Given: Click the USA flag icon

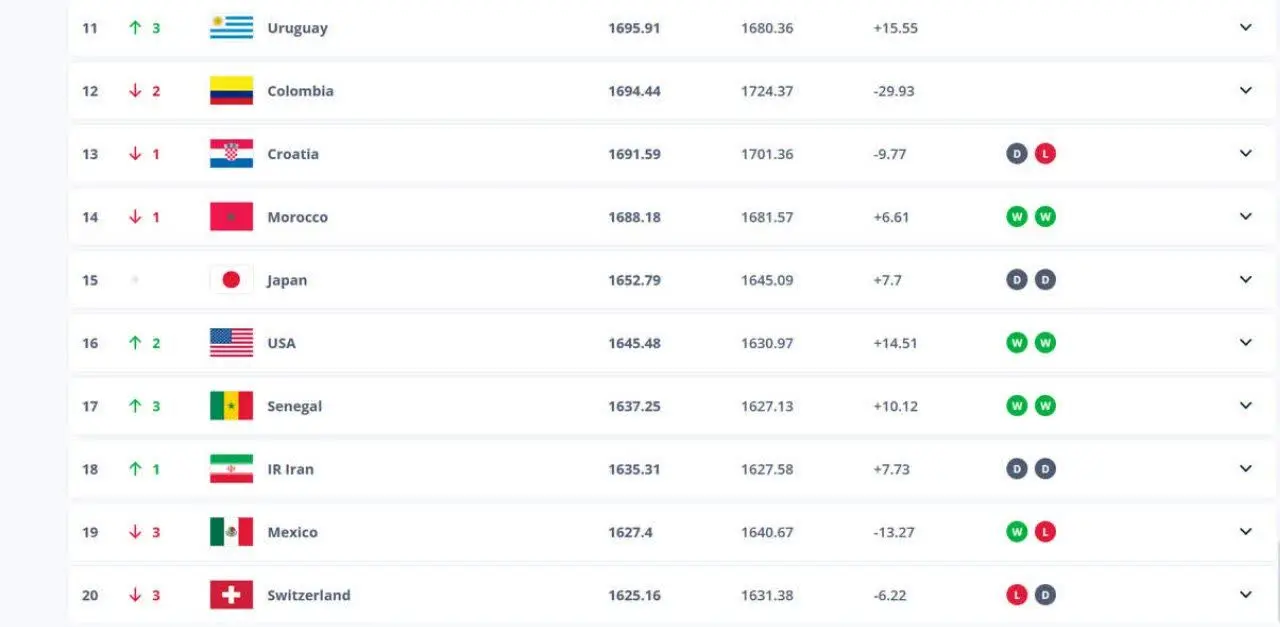Looking at the screenshot, I should 231,343.
